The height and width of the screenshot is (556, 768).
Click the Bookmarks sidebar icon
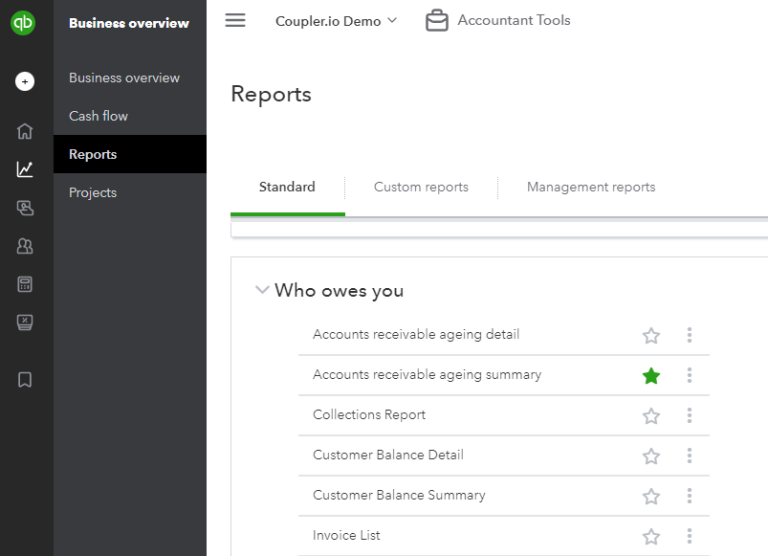[x=25, y=380]
